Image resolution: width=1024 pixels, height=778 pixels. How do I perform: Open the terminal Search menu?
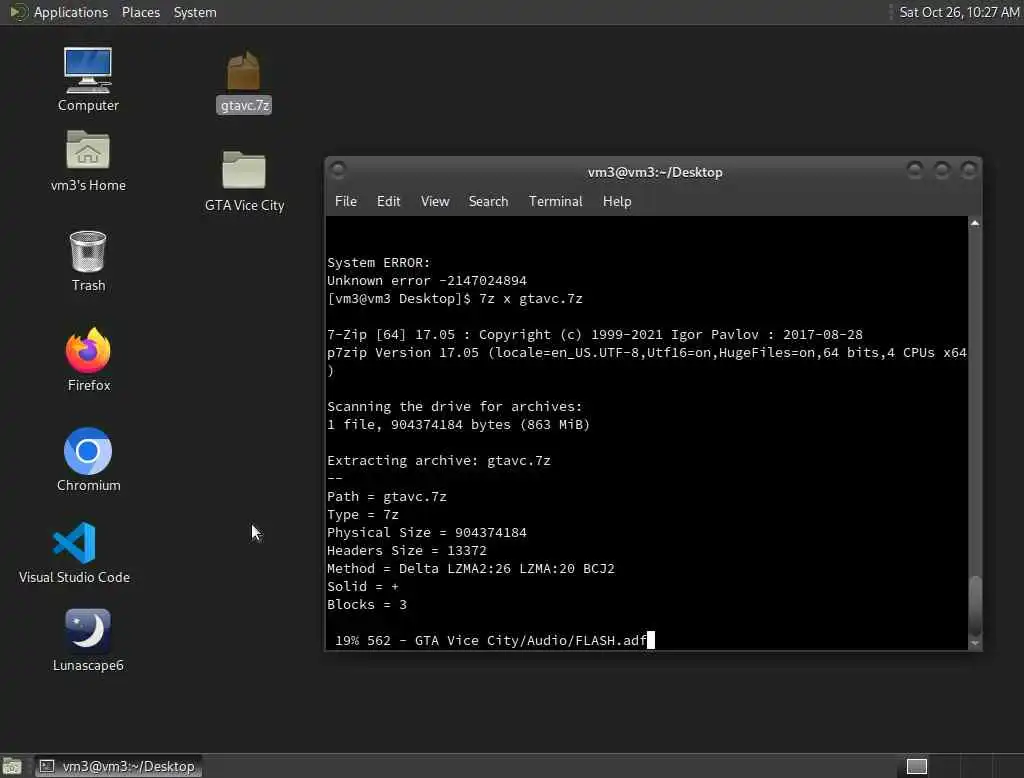pyautogui.click(x=488, y=201)
